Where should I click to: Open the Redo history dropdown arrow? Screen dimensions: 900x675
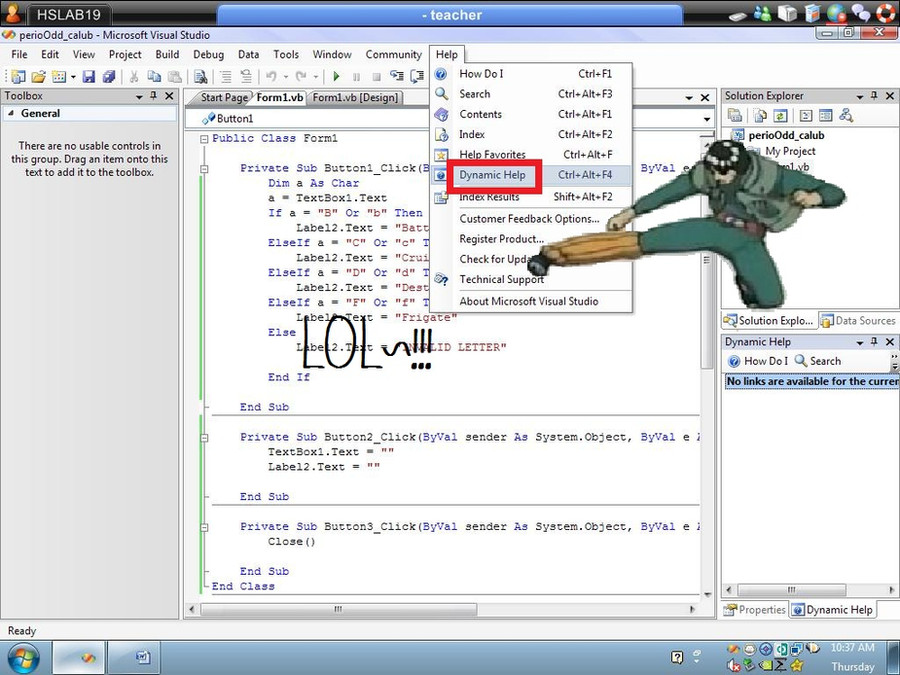point(315,76)
